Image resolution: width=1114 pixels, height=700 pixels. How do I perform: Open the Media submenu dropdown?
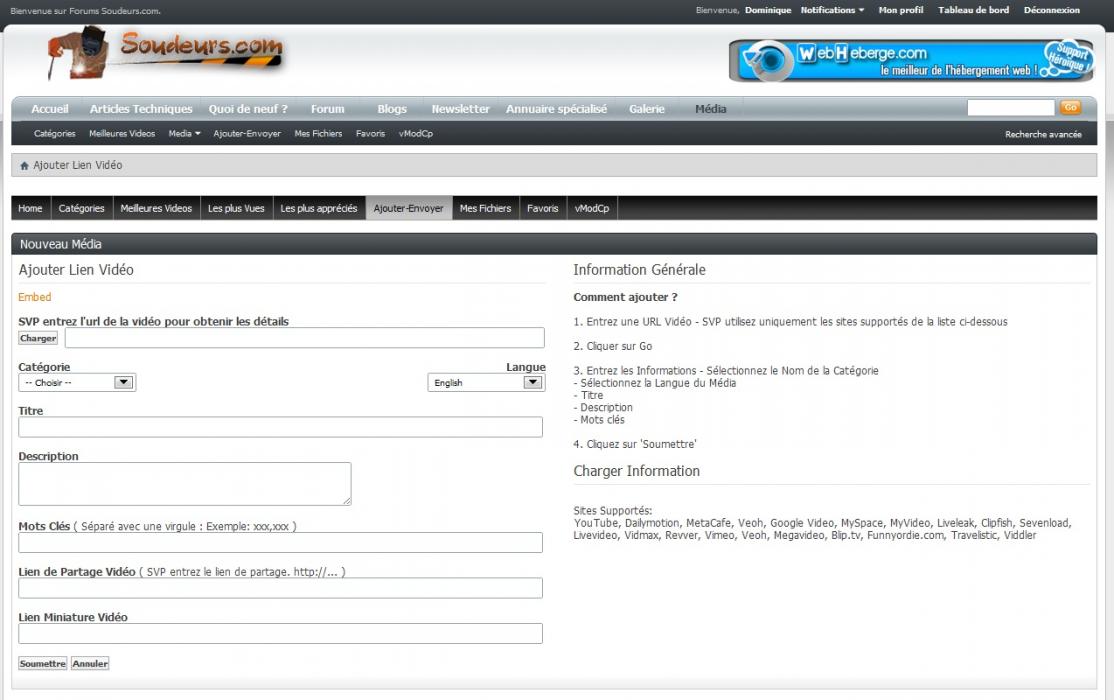(x=184, y=134)
